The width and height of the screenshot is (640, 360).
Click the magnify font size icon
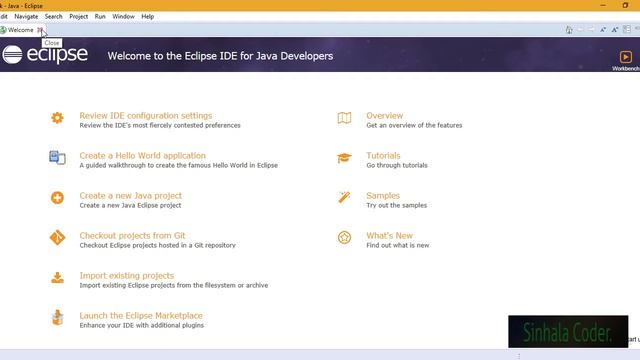tap(615, 29)
